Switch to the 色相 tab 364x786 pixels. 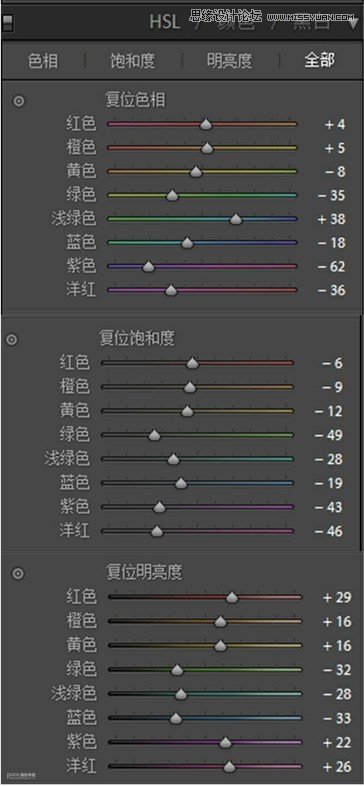(43, 61)
